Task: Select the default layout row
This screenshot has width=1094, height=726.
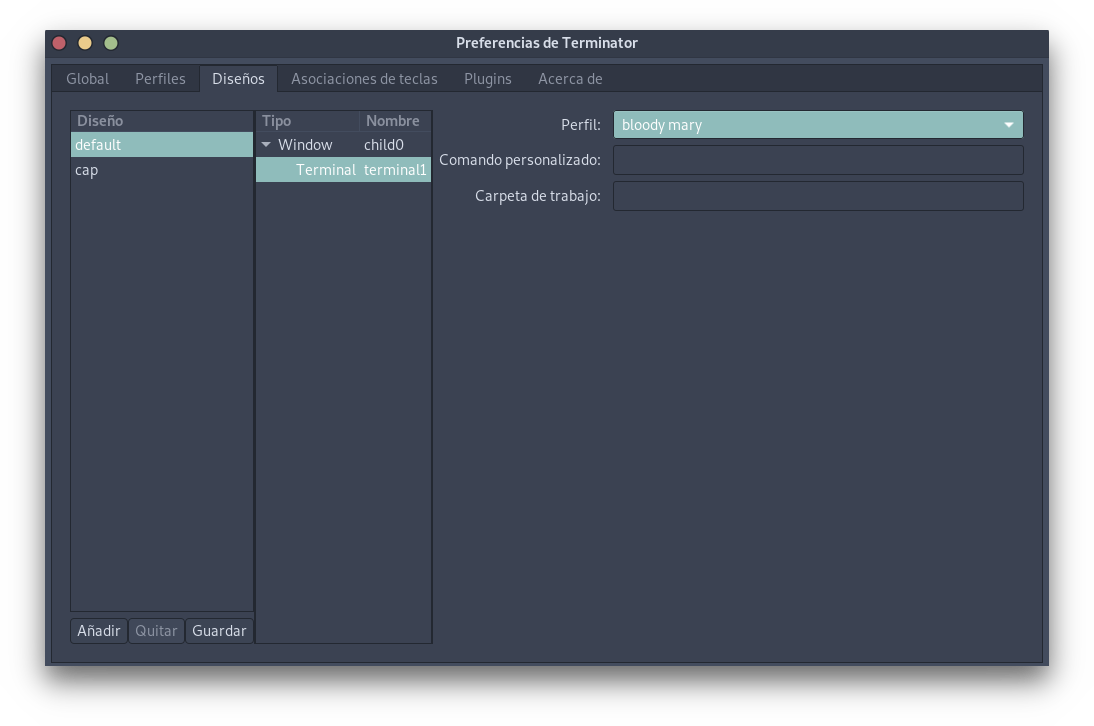Action: click(162, 144)
